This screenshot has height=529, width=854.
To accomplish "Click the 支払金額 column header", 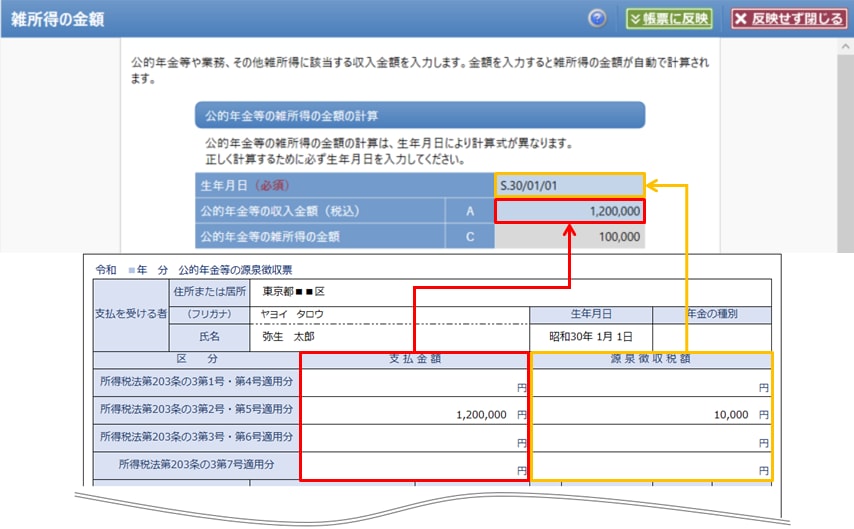I will 414,360.
